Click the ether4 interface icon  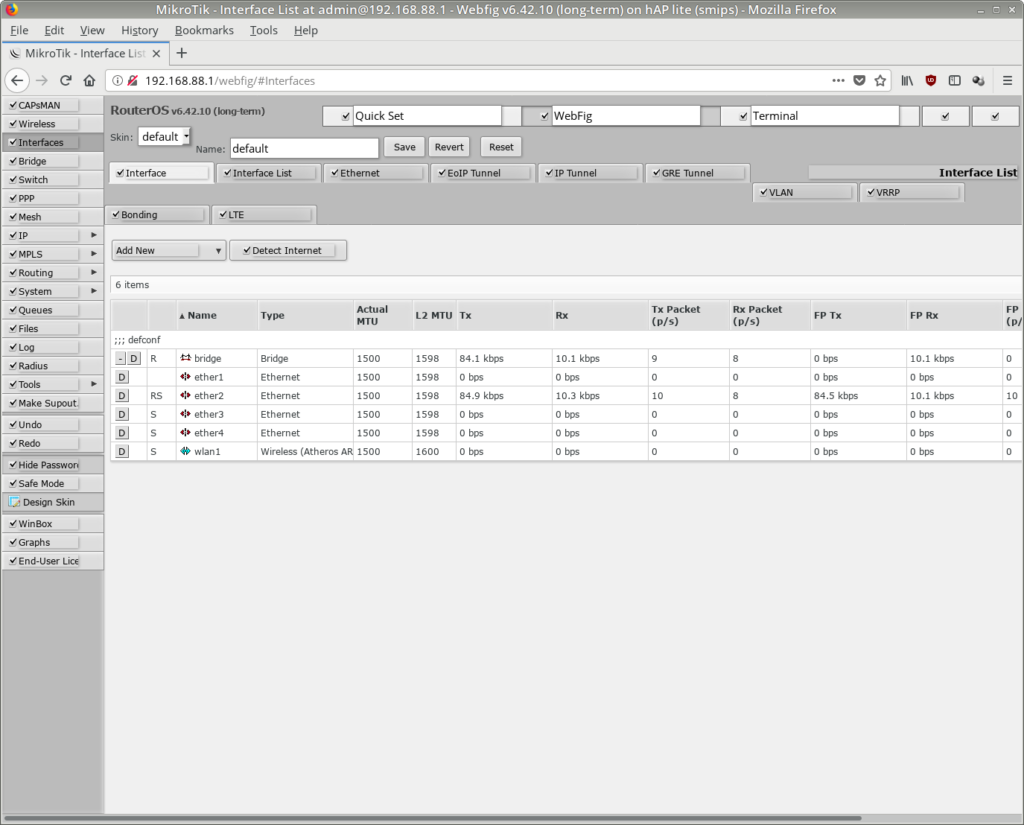tap(186, 432)
